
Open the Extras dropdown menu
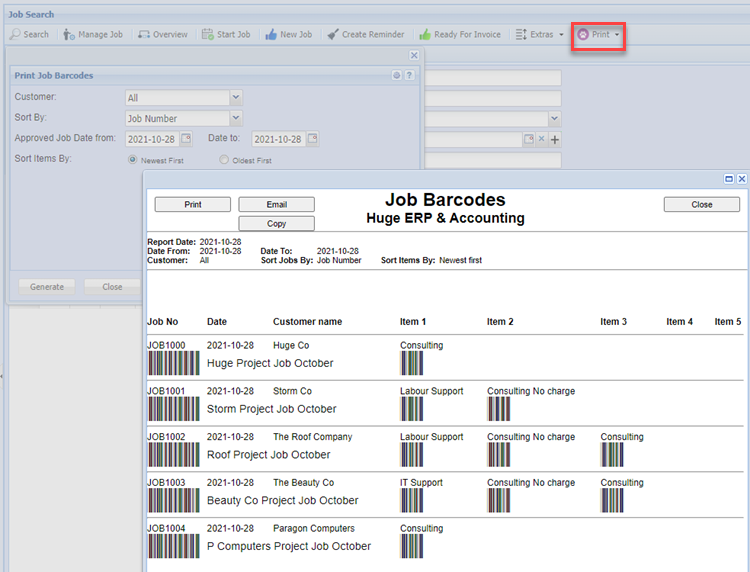(x=540, y=34)
